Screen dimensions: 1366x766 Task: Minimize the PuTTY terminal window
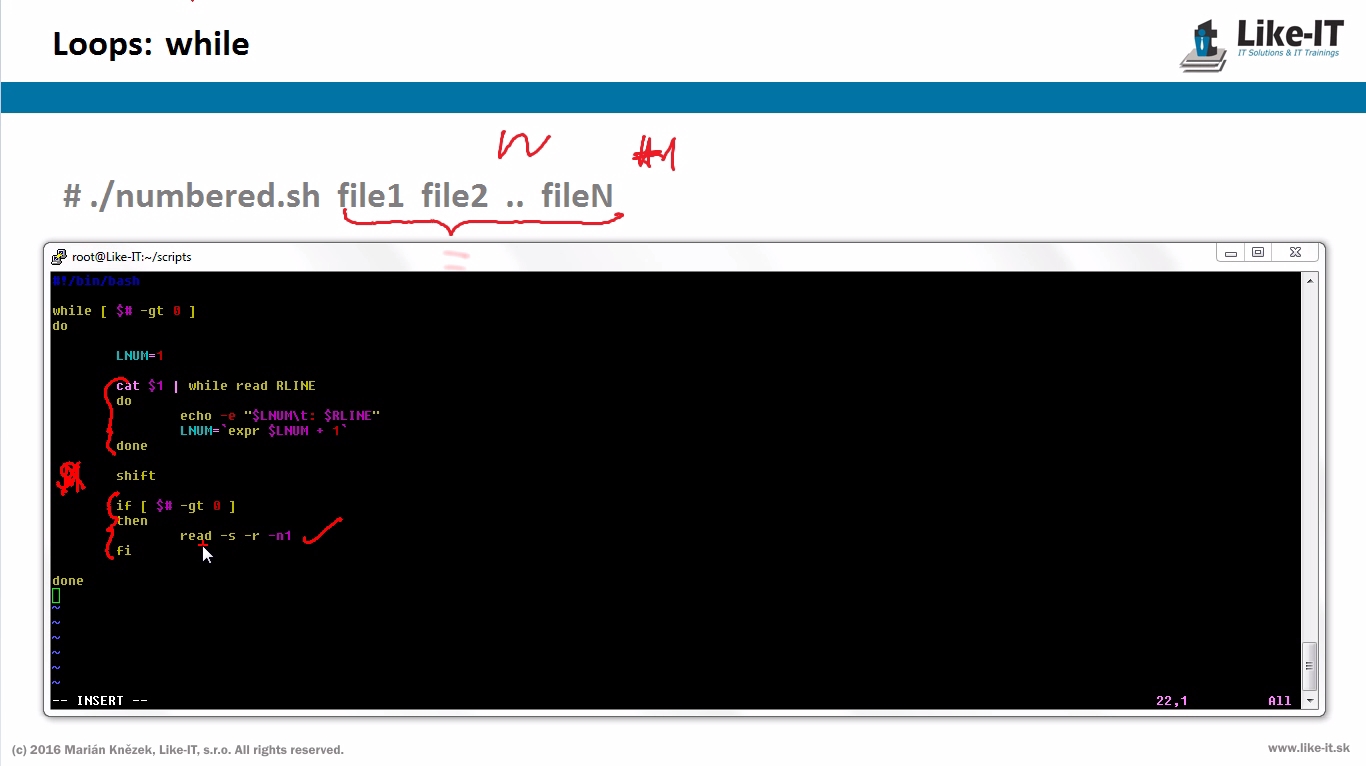pyautogui.click(x=1231, y=254)
